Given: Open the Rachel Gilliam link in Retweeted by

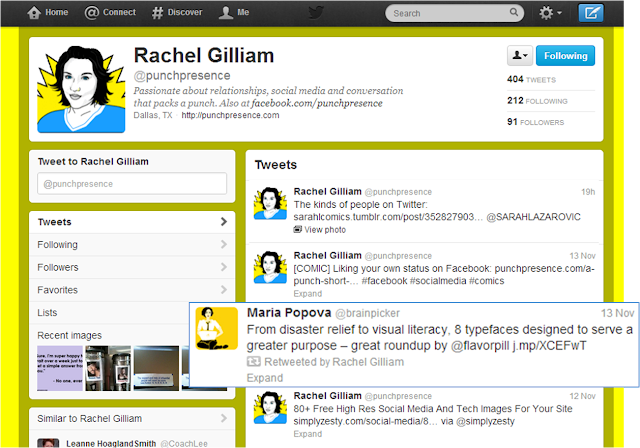Looking at the screenshot, I should tap(368, 362).
